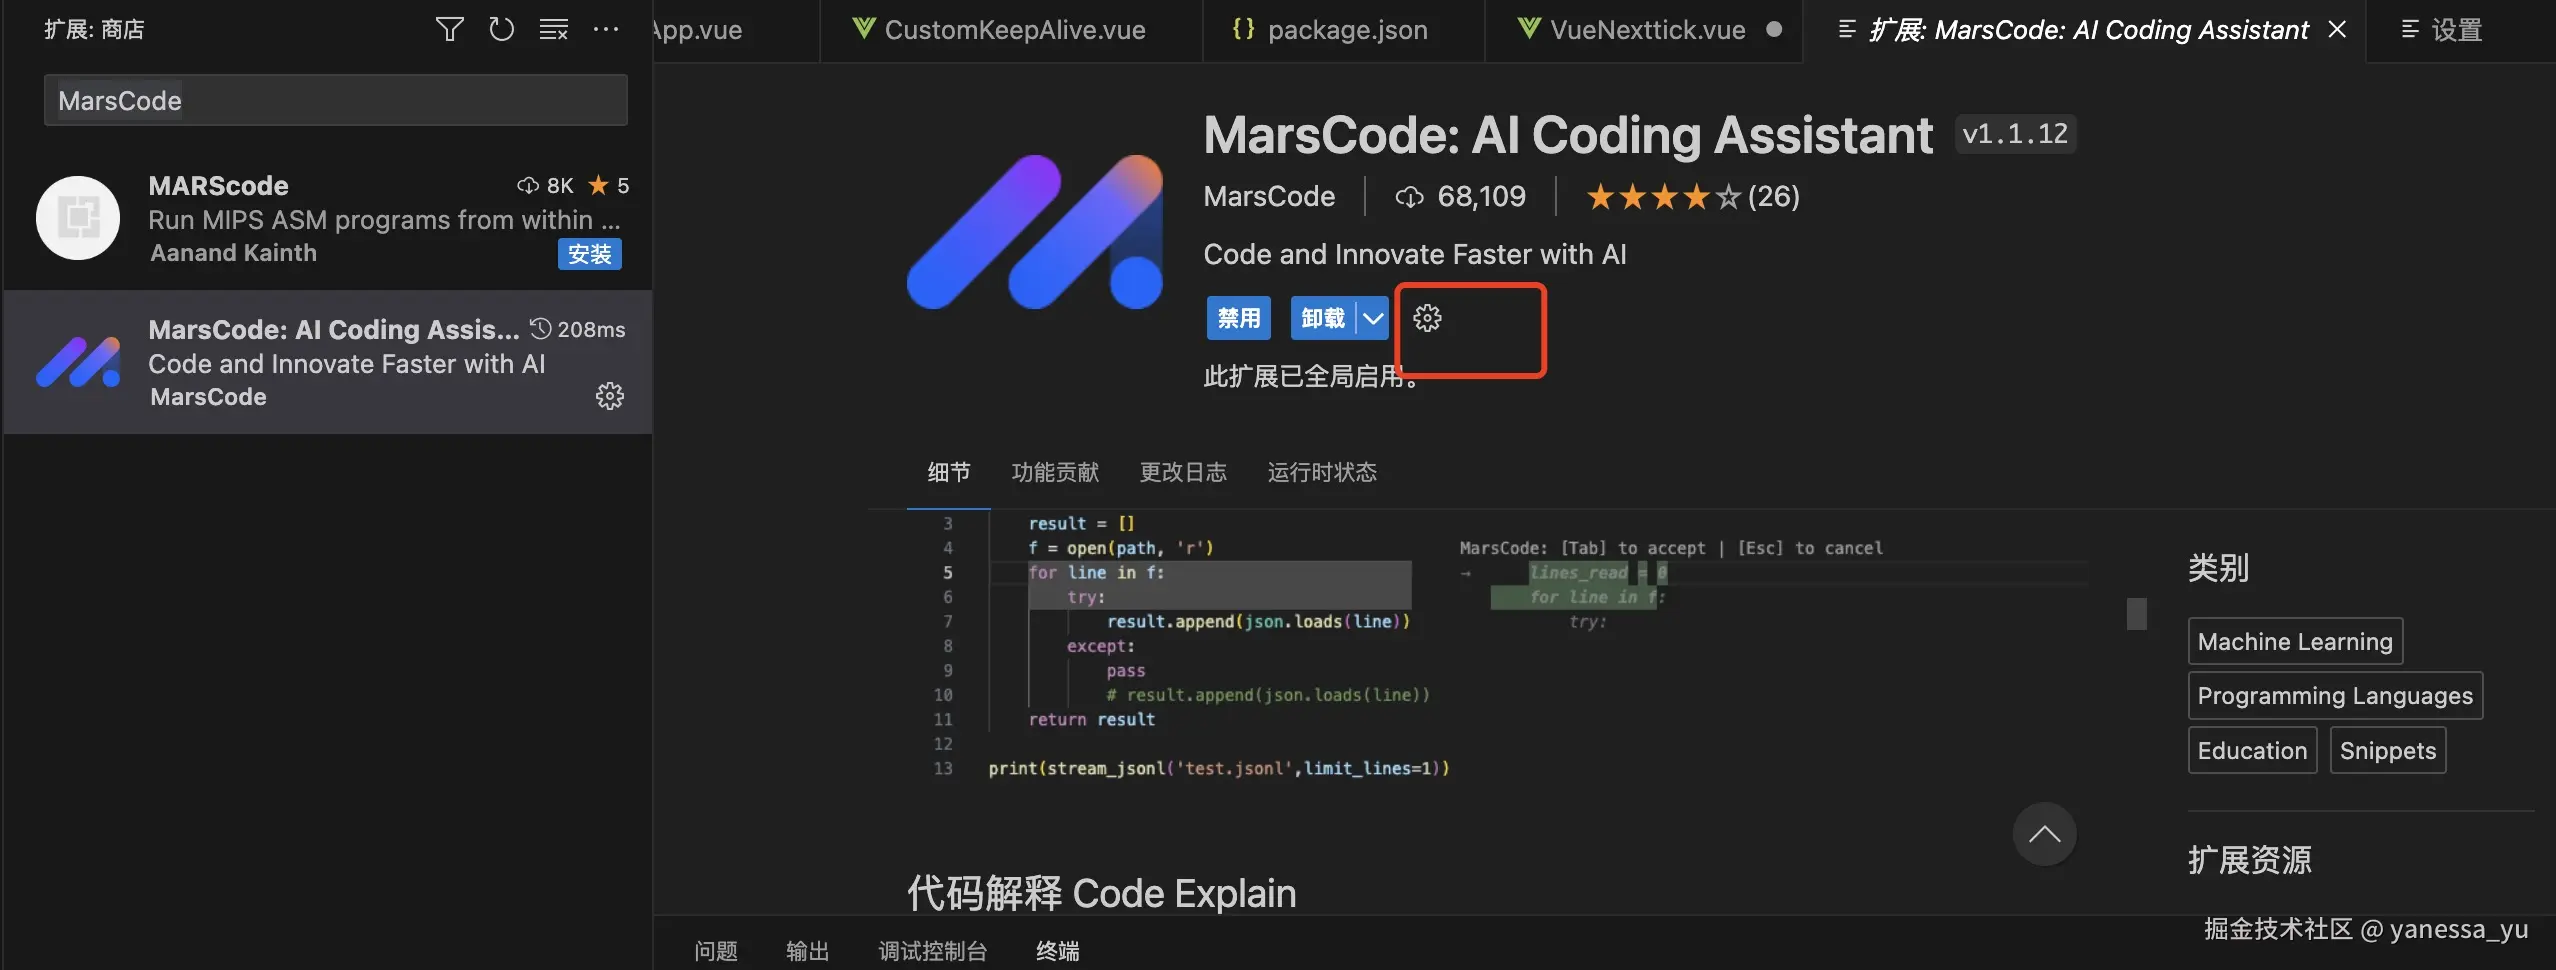The height and width of the screenshot is (970, 2556).
Task: Open the 更改日志 changelog tab
Action: [1183, 472]
